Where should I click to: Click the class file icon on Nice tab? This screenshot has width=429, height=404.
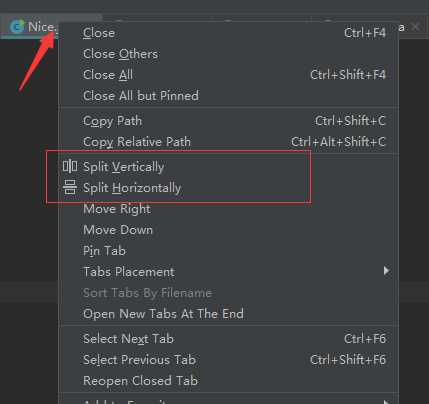coord(17,27)
